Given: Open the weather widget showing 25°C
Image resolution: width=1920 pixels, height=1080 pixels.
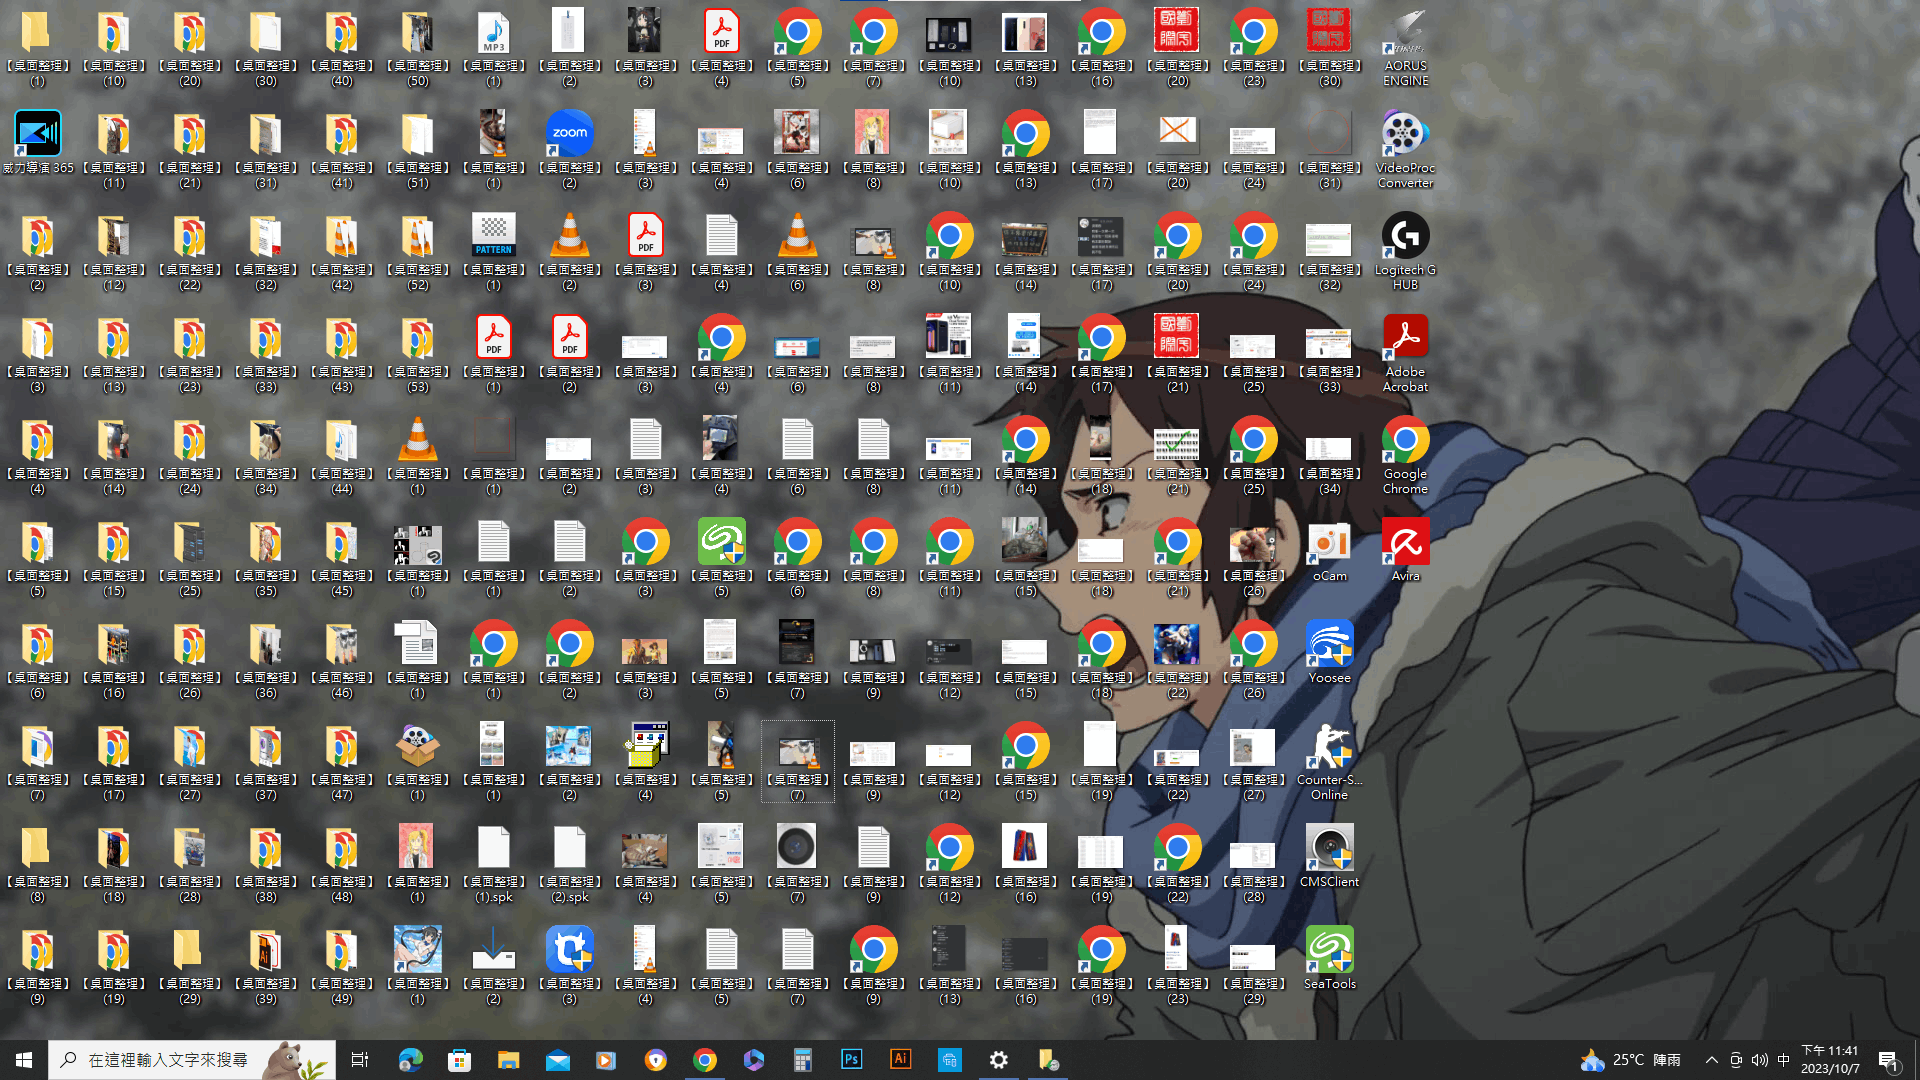Looking at the screenshot, I should tap(1630, 1060).
